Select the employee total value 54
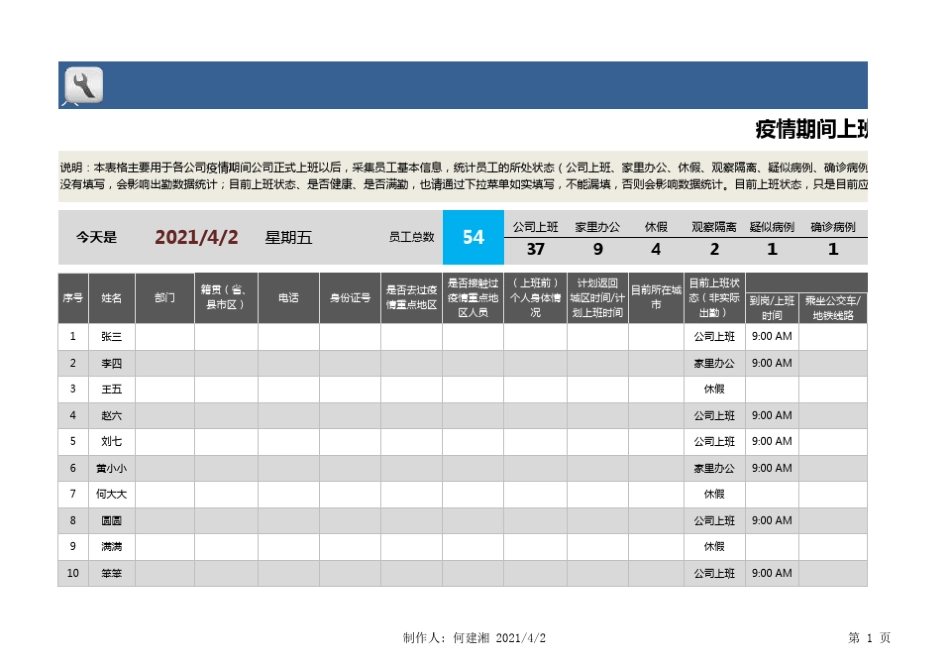This screenshot has height=672, width=950. click(473, 237)
